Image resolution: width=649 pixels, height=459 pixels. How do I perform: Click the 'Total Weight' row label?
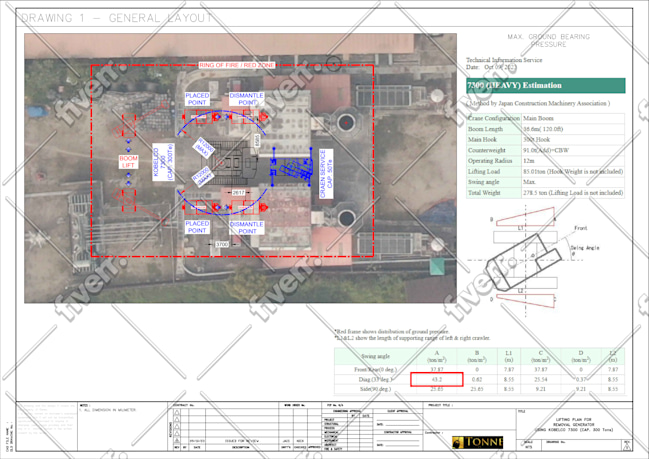coord(484,193)
